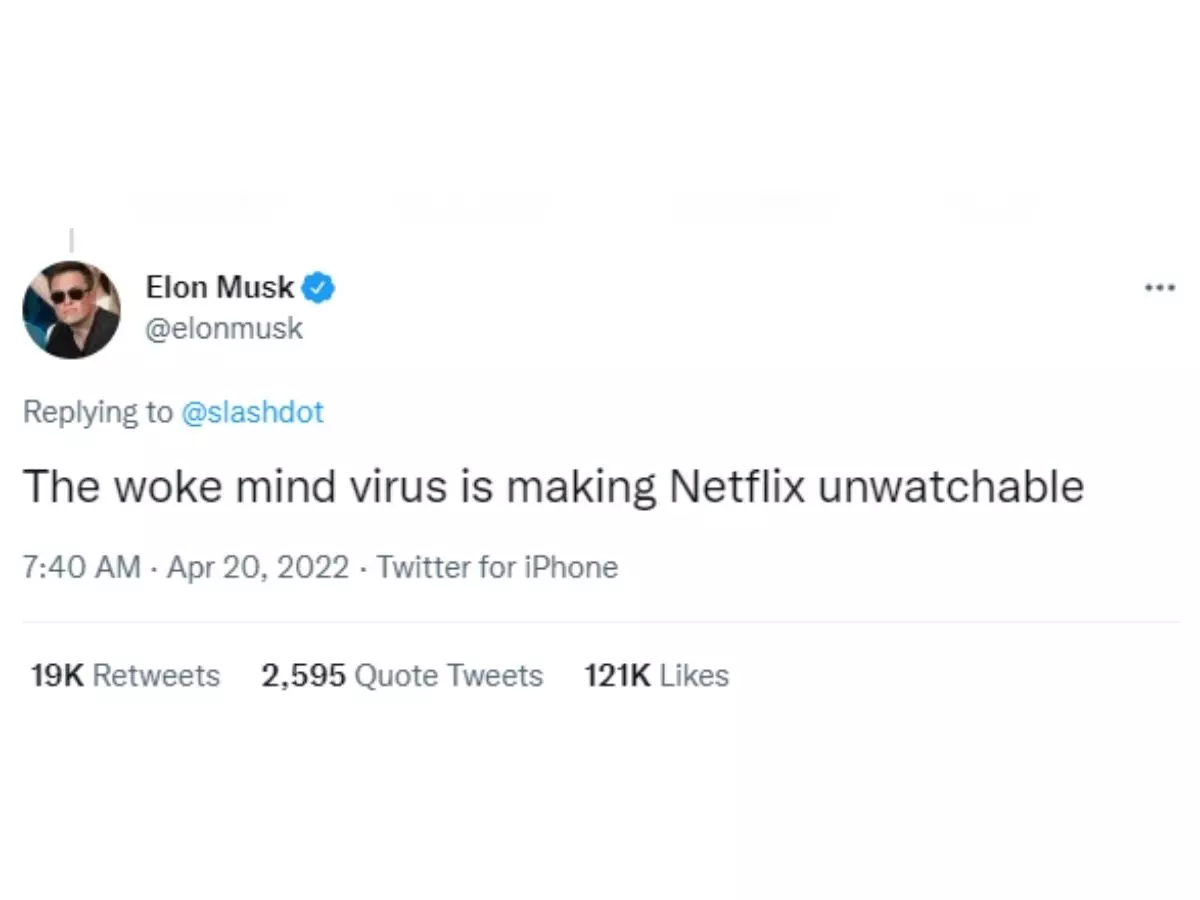Click the verified checkmark to learn about verification
Viewport: 1200px width, 900px height.
pyautogui.click(x=317, y=286)
